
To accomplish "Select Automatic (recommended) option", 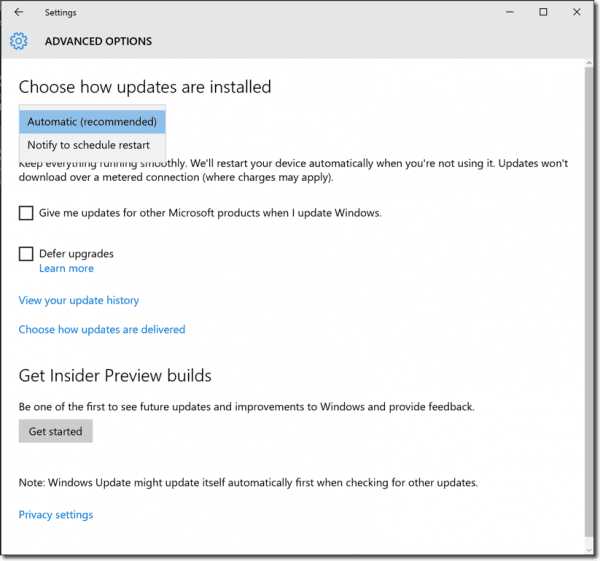I will tap(92, 122).
